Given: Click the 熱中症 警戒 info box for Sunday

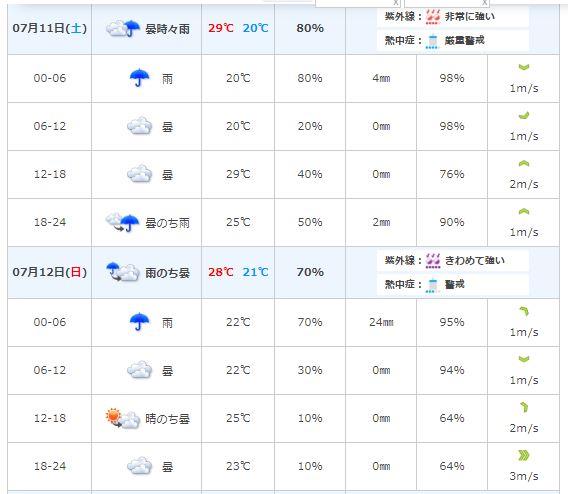Looking at the screenshot, I should pos(453,285).
